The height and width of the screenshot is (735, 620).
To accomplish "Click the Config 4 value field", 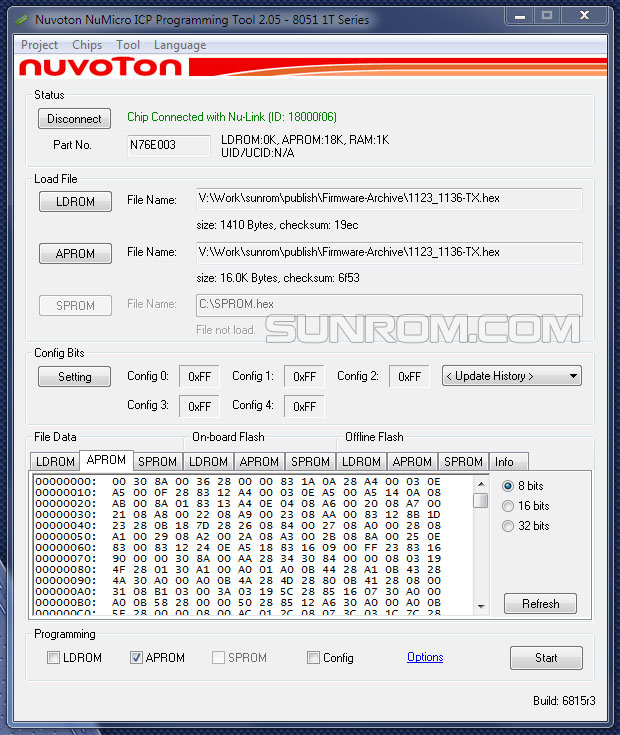I will click(304, 406).
